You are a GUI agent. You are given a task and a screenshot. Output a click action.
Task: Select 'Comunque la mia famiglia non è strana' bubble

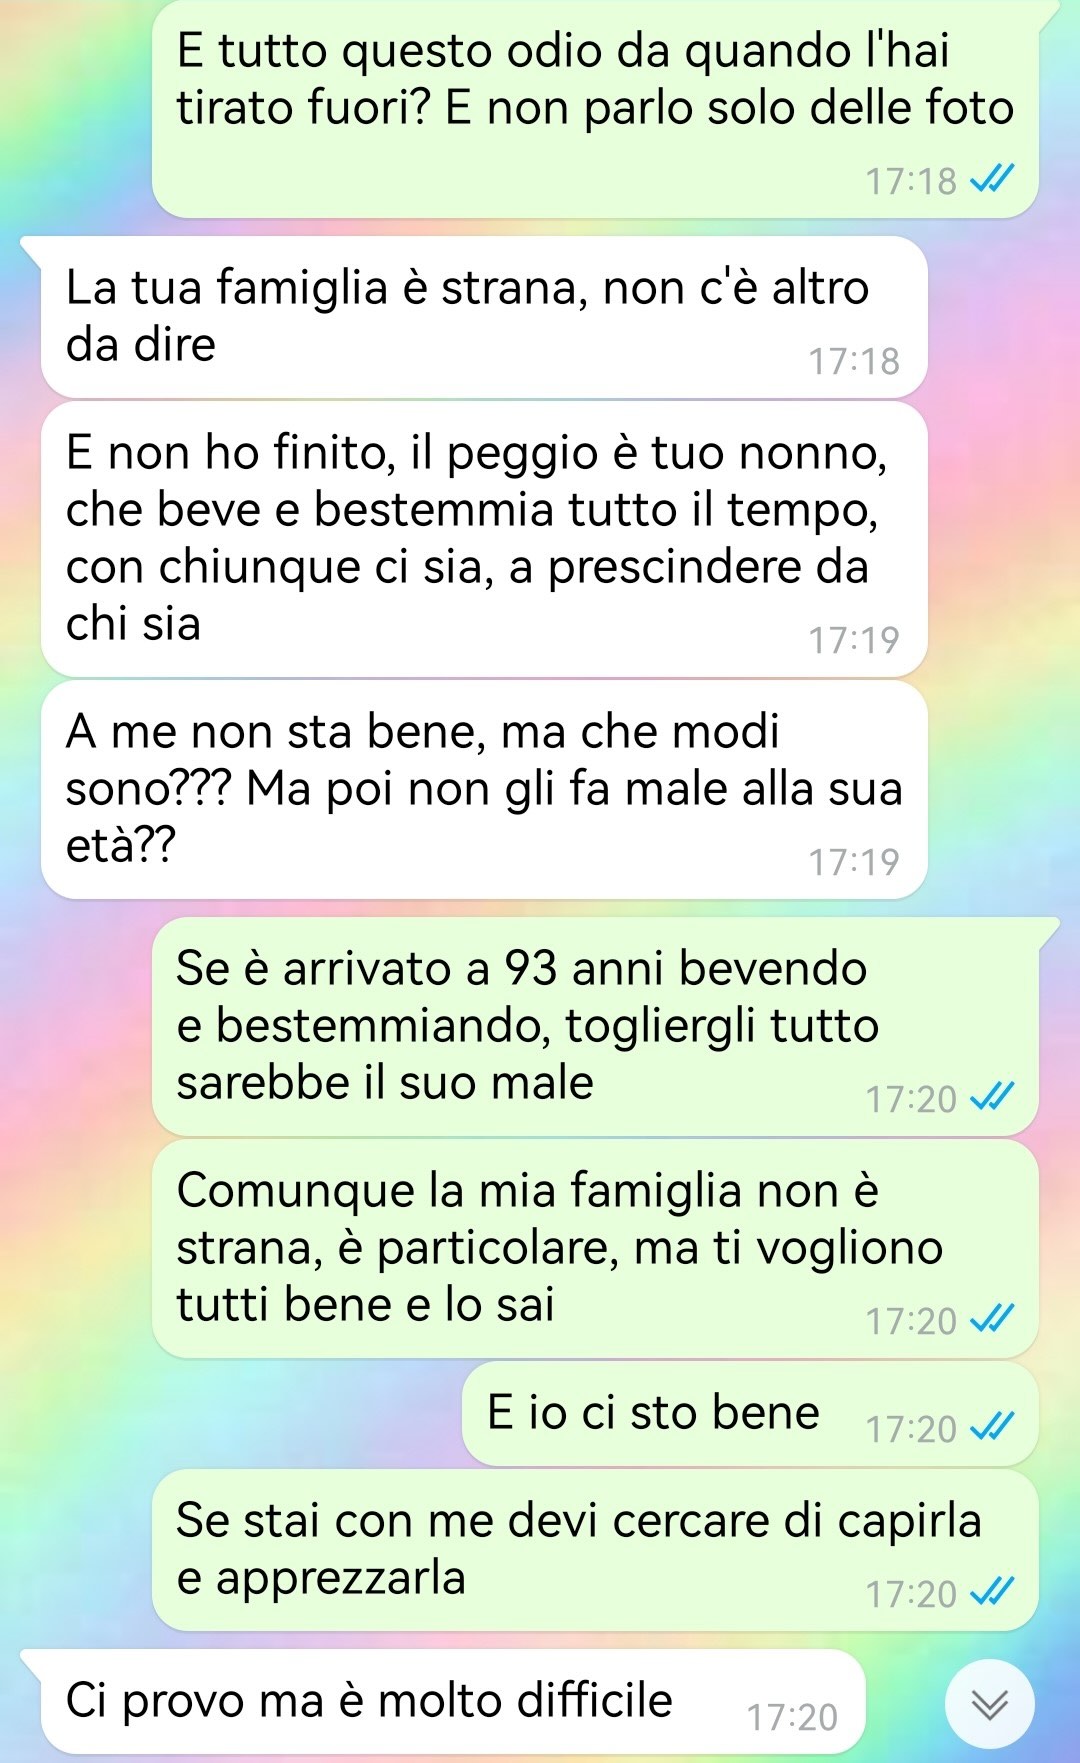coord(595,1249)
